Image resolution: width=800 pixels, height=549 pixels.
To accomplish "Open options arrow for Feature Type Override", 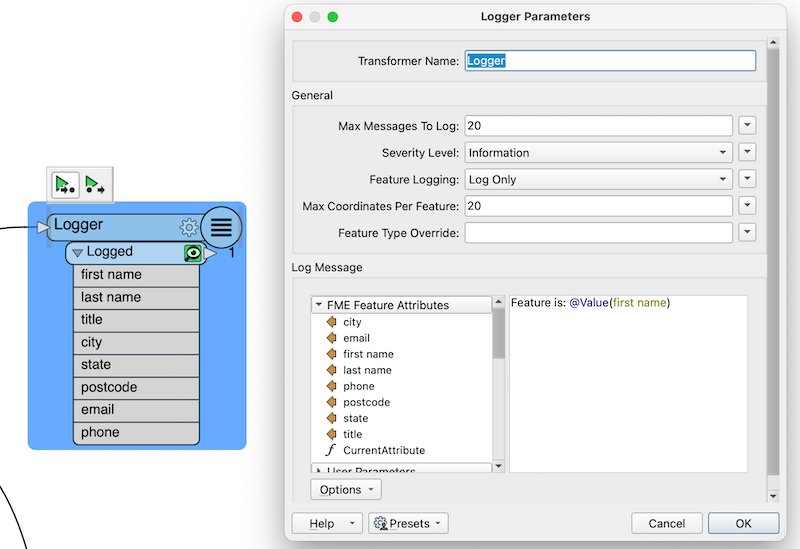I will 747,232.
